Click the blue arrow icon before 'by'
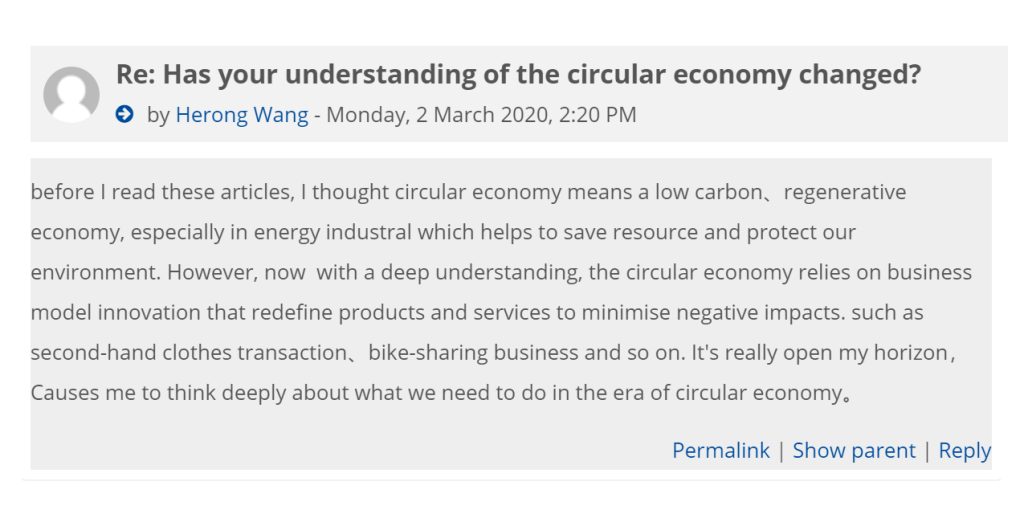The height and width of the screenshot is (514, 1024). pyautogui.click(x=125, y=115)
